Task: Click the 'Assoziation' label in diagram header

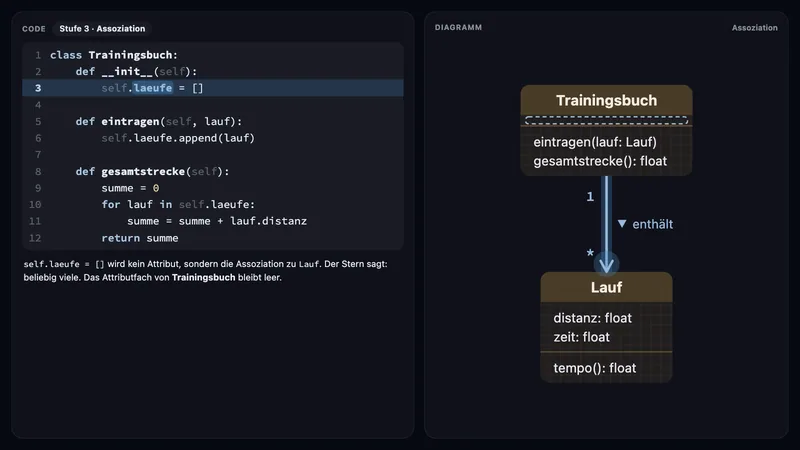Action: point(755,28)
